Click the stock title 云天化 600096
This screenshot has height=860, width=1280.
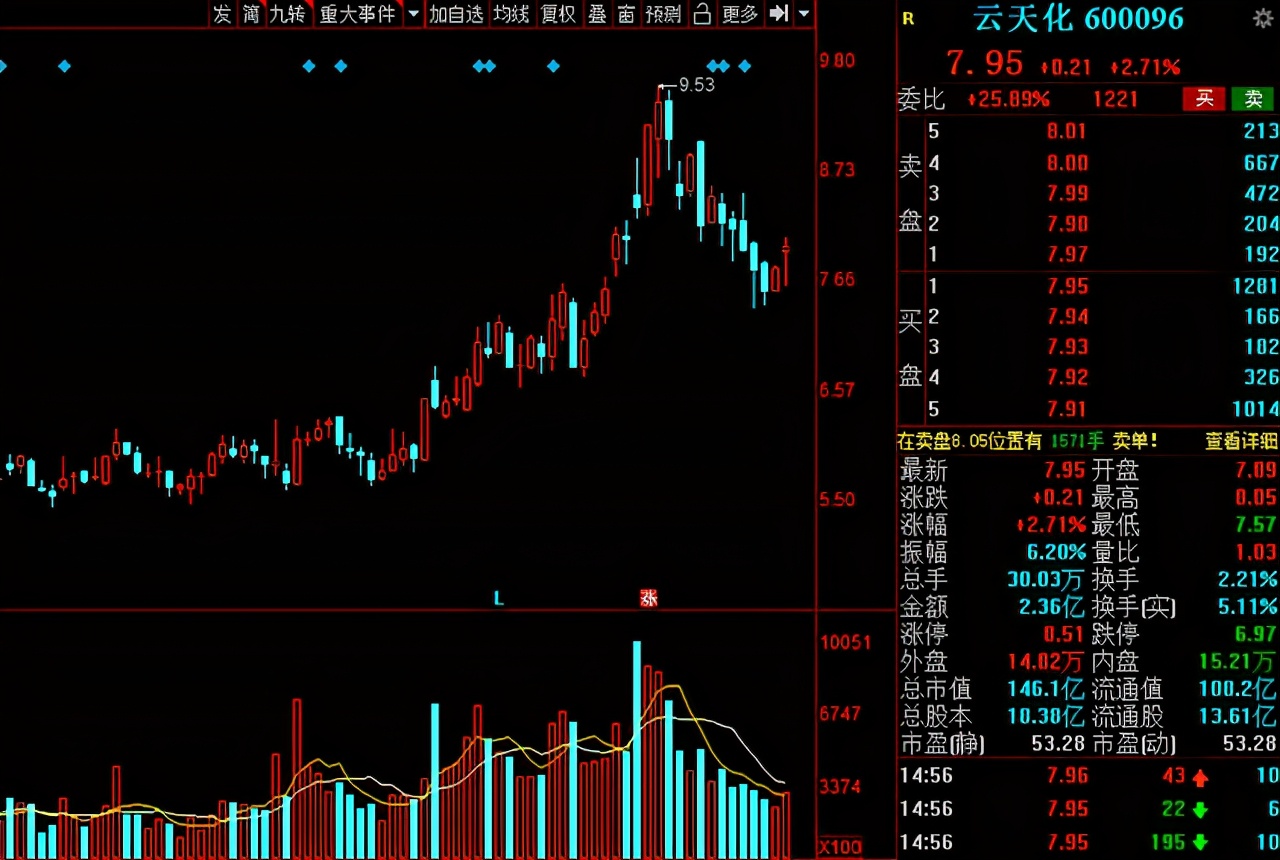pos(1078,18)
